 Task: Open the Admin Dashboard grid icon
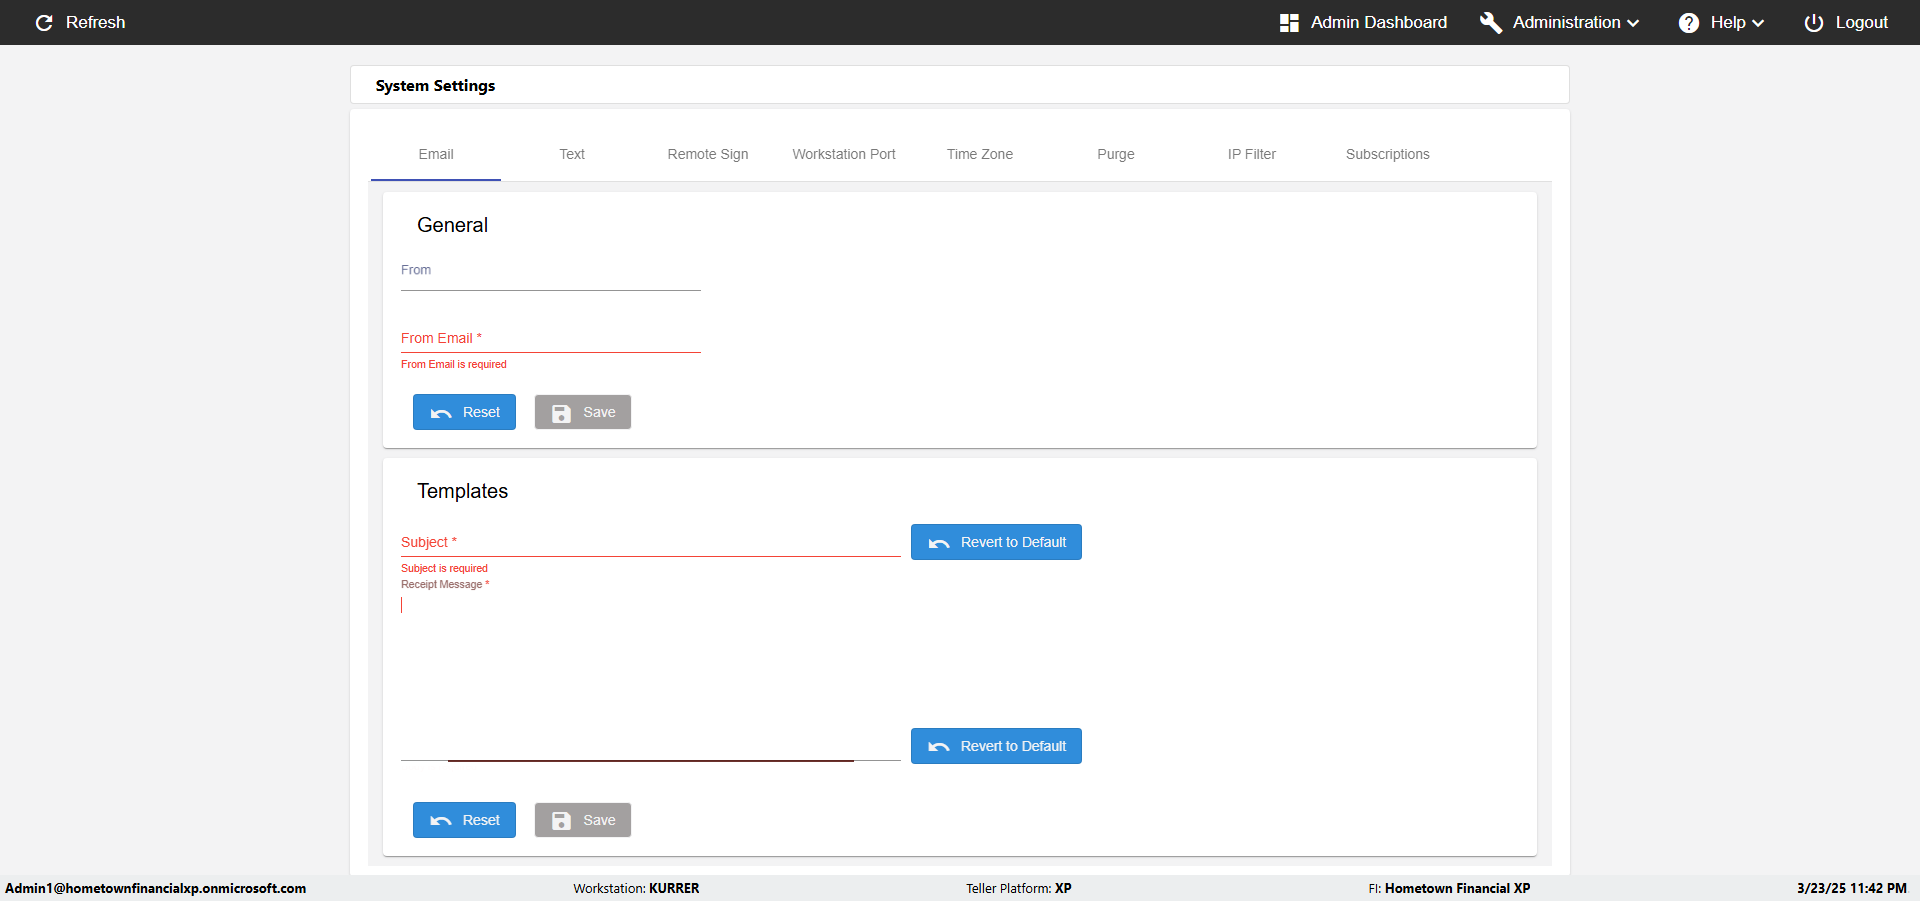tap(1289, 22)
